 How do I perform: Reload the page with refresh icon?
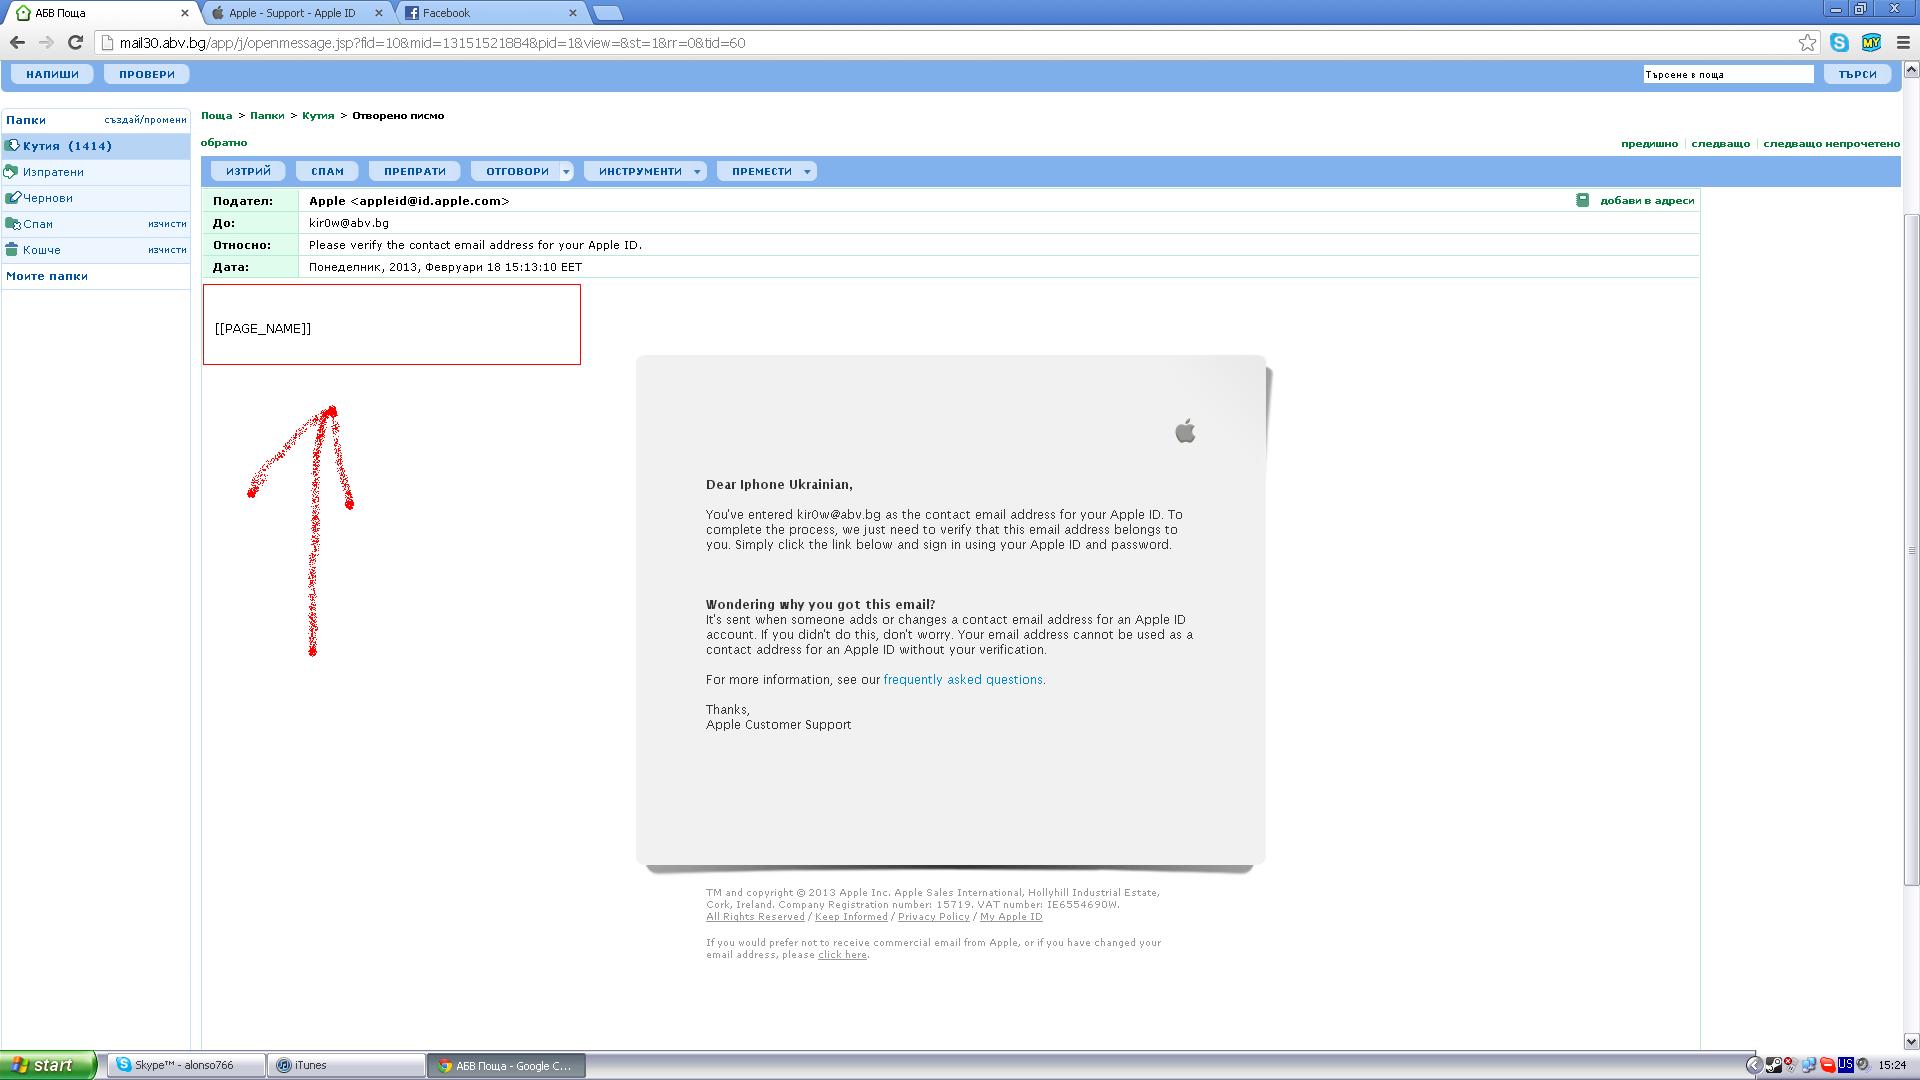75,42
